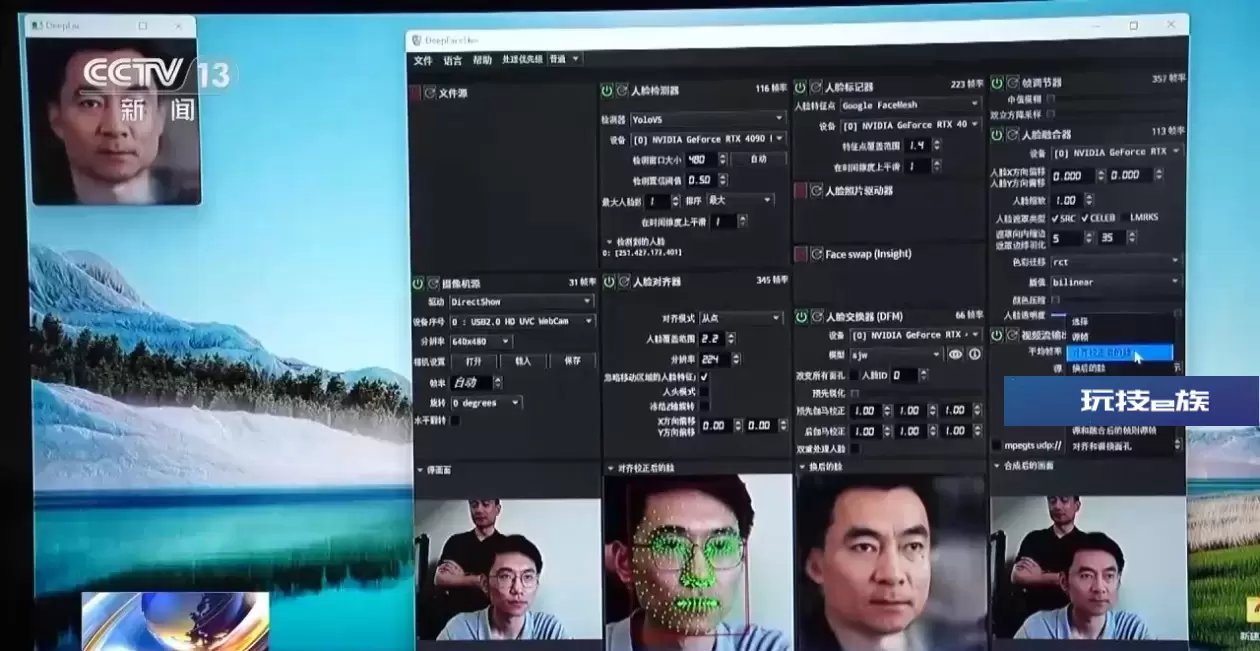Enable the Face swap (Insight) module
This screenshot has width=1260, height=651.
pyautogui.click(x=800, y=254)
